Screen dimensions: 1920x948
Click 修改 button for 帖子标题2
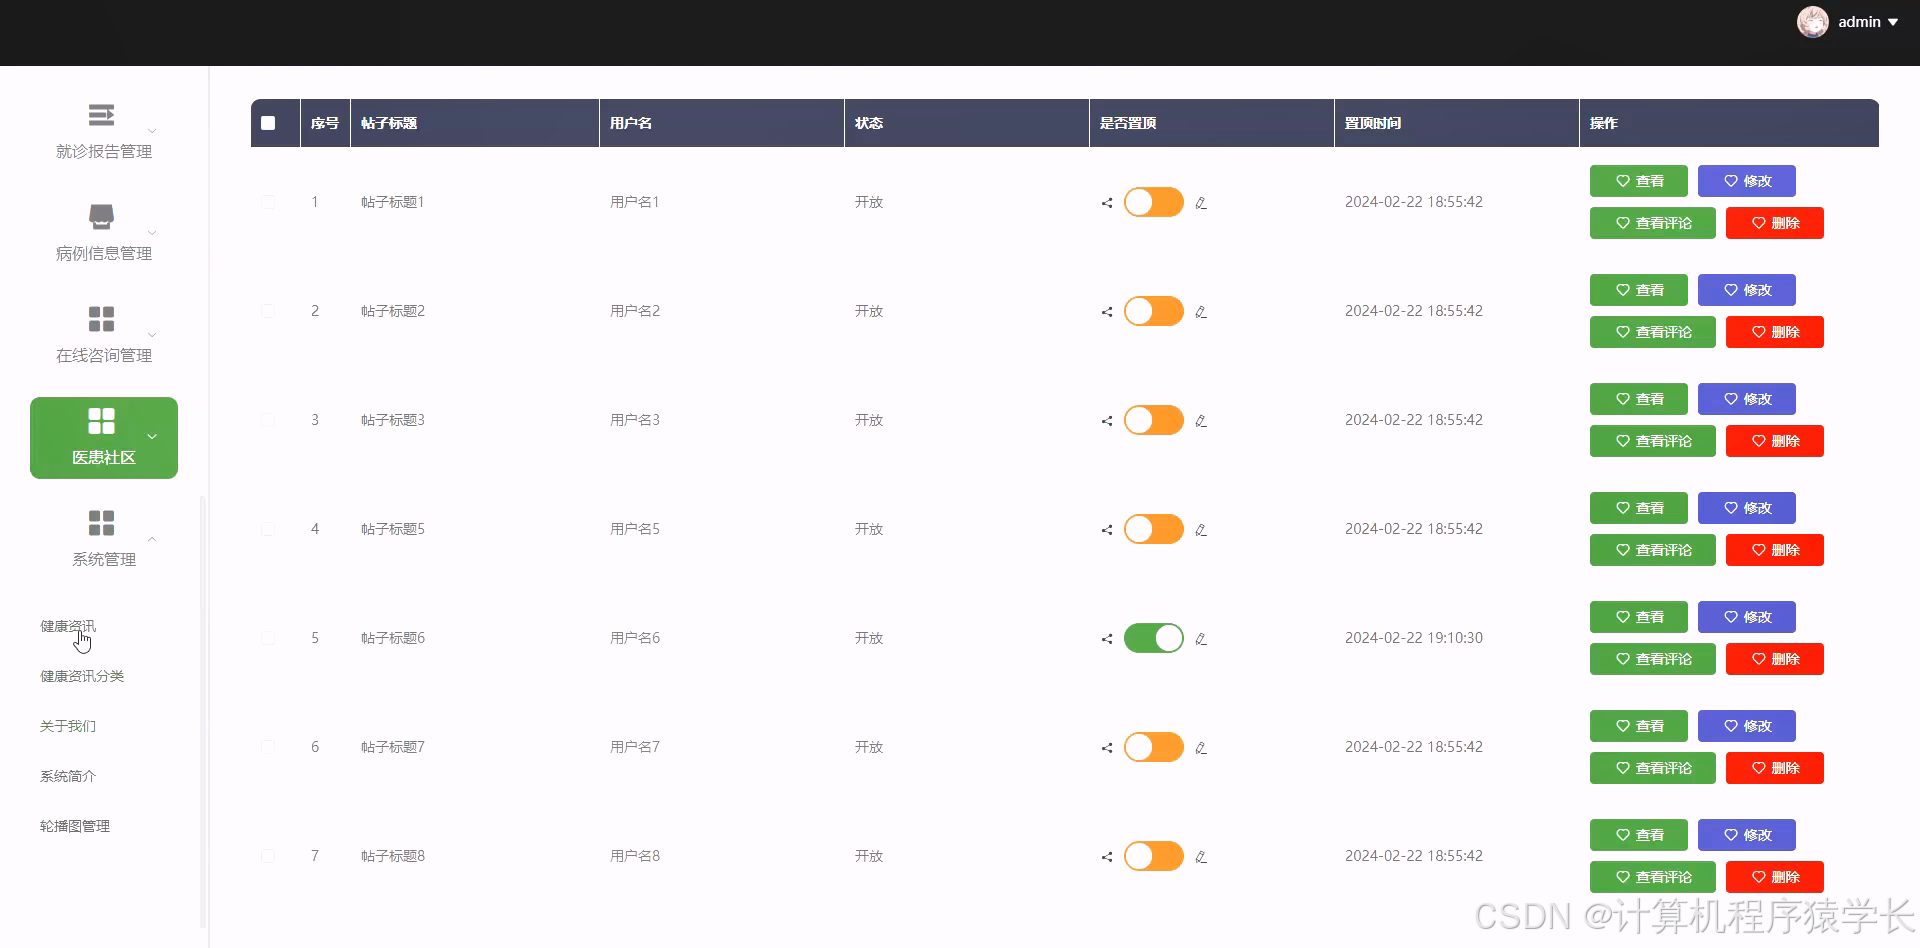pyautogui.click(x=1747, y=290)
